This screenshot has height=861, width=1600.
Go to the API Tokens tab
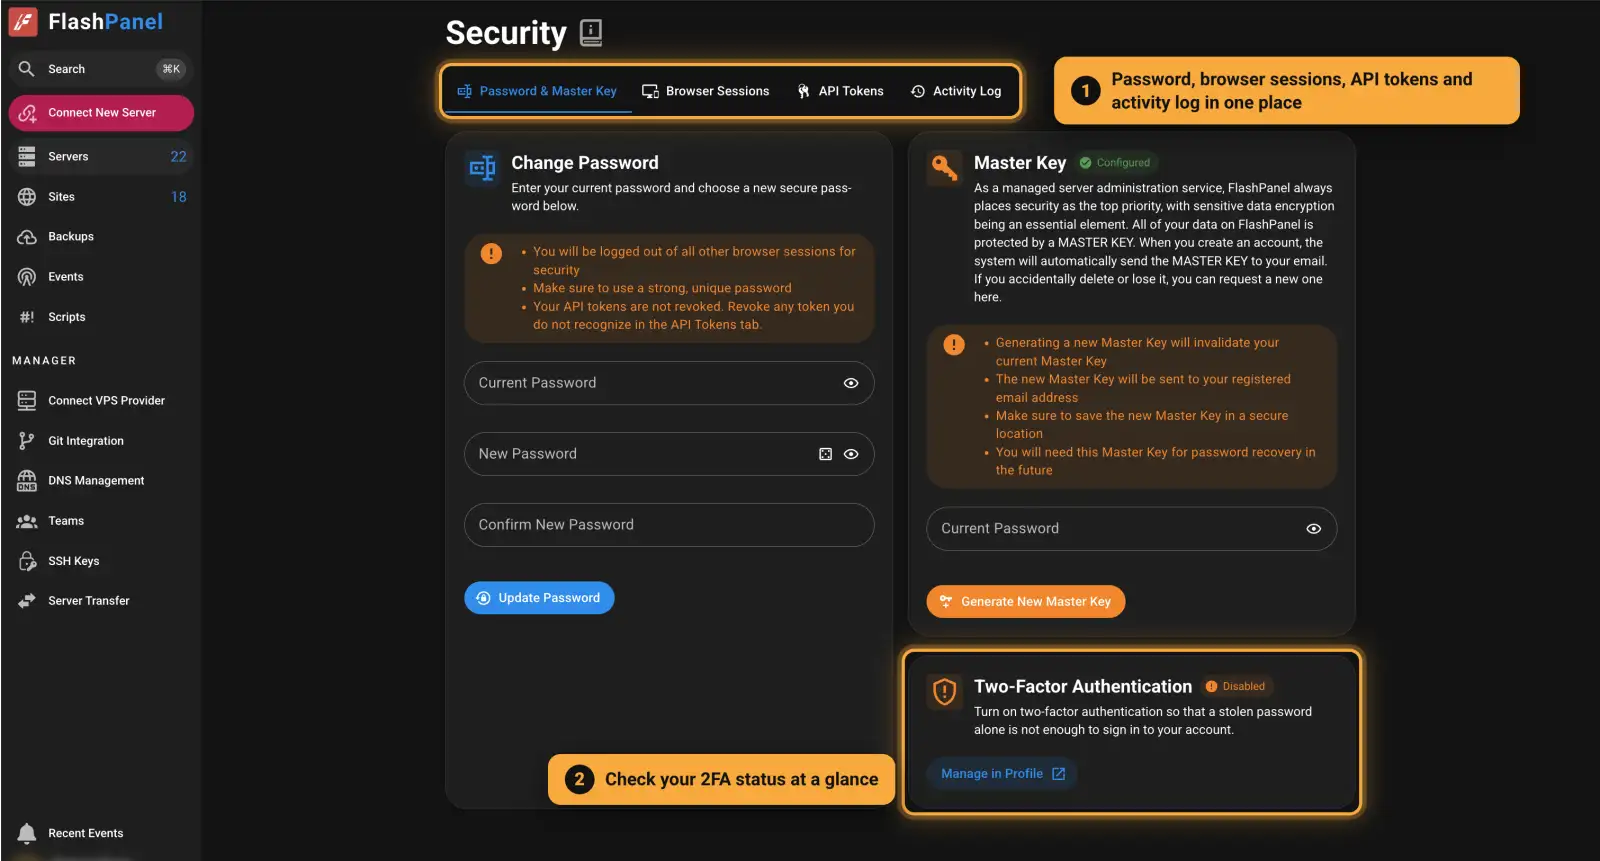(840, 91)
